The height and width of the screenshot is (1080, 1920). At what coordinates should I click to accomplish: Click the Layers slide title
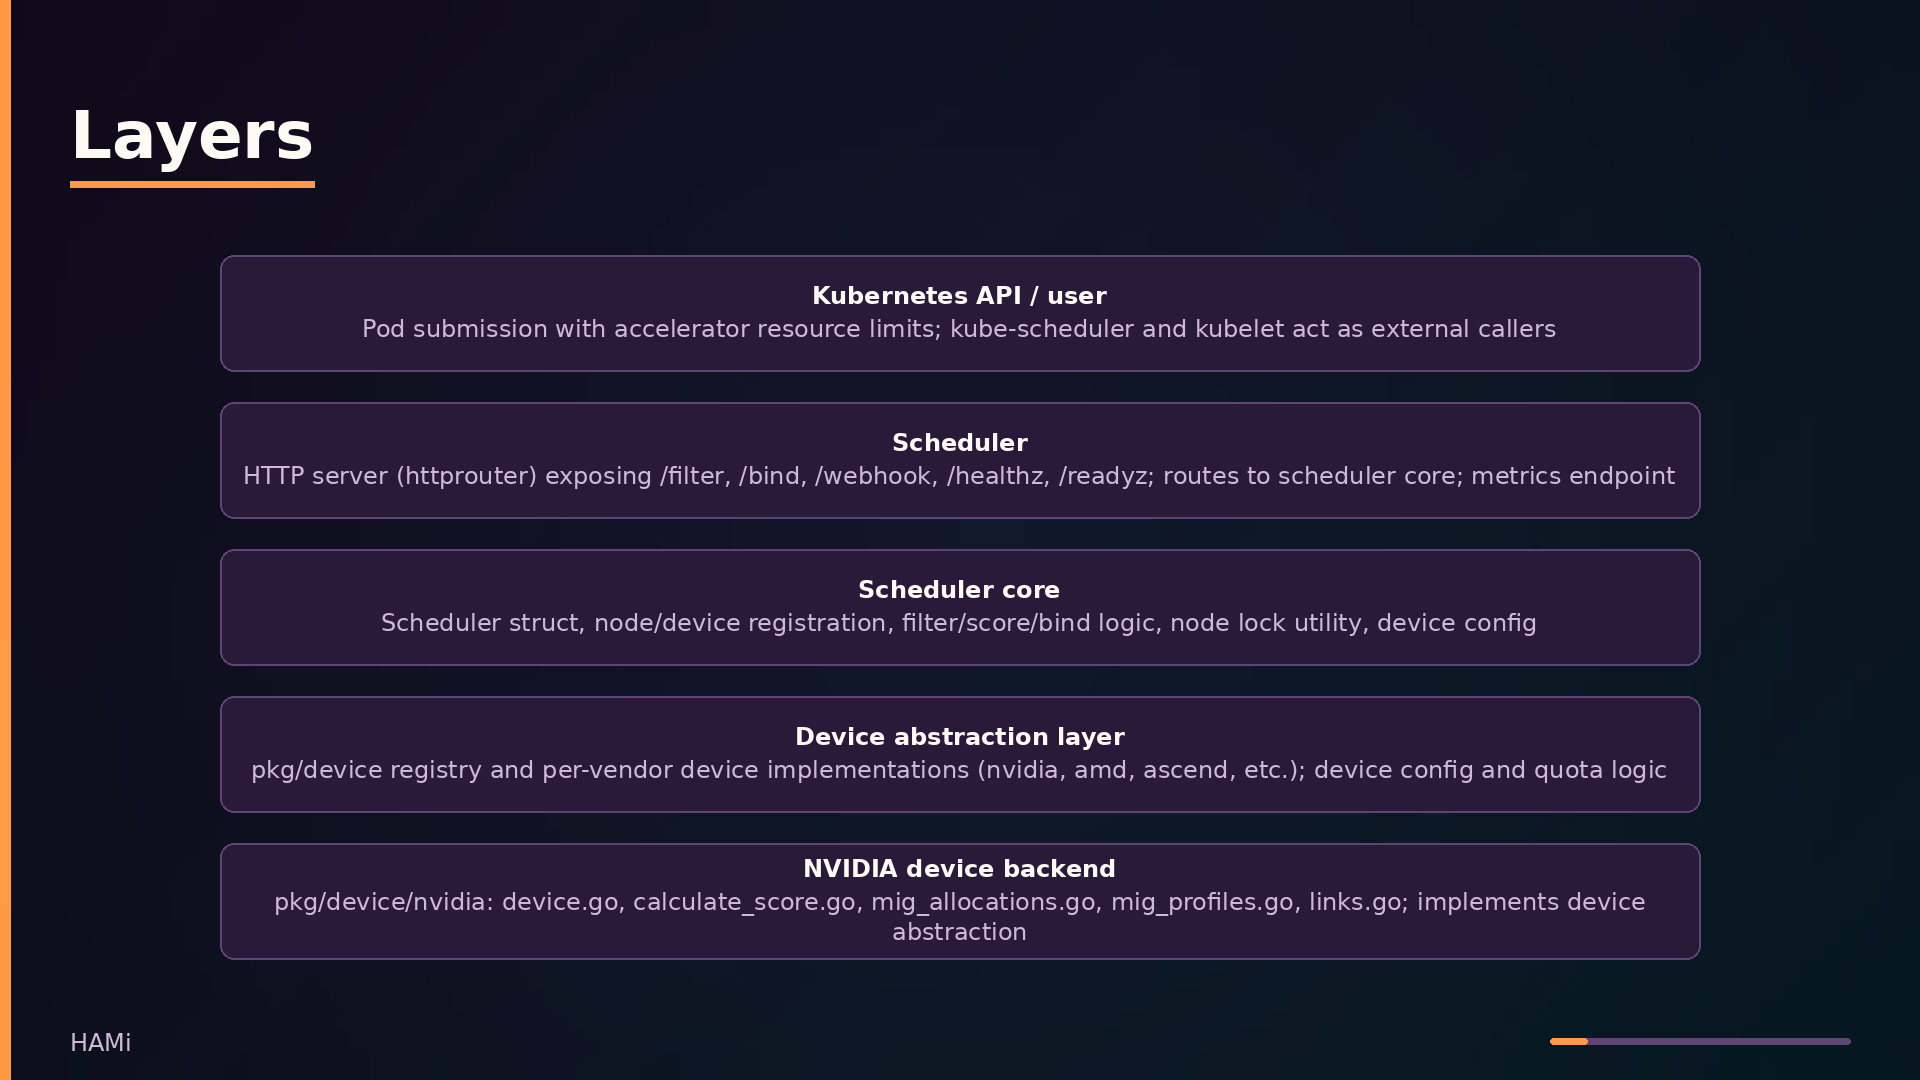(192, 136)
